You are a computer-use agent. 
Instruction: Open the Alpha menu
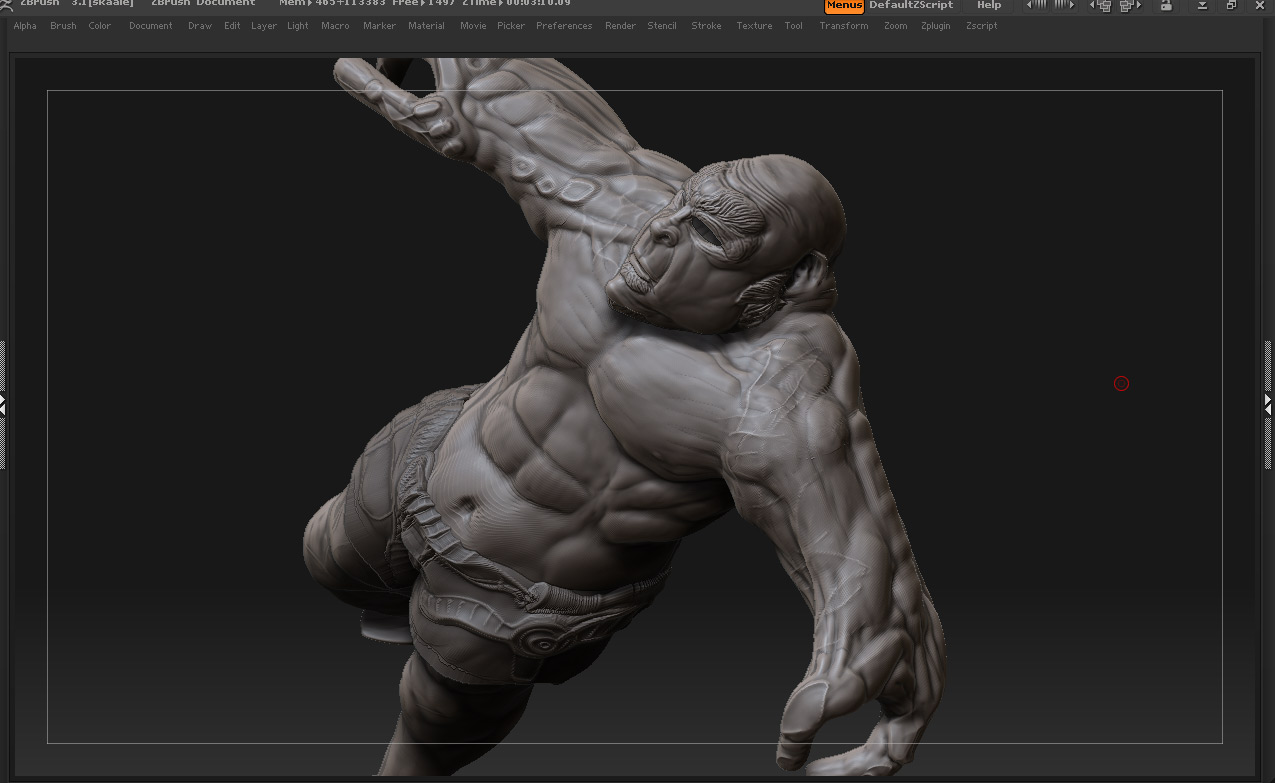(25, 26)
